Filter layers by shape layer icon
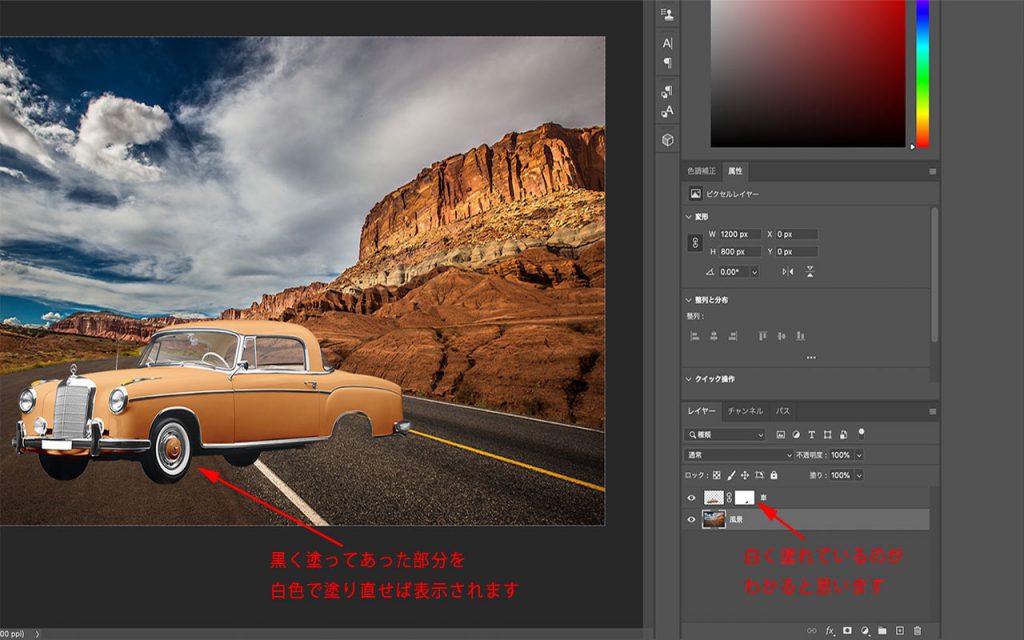 (827, 435)
